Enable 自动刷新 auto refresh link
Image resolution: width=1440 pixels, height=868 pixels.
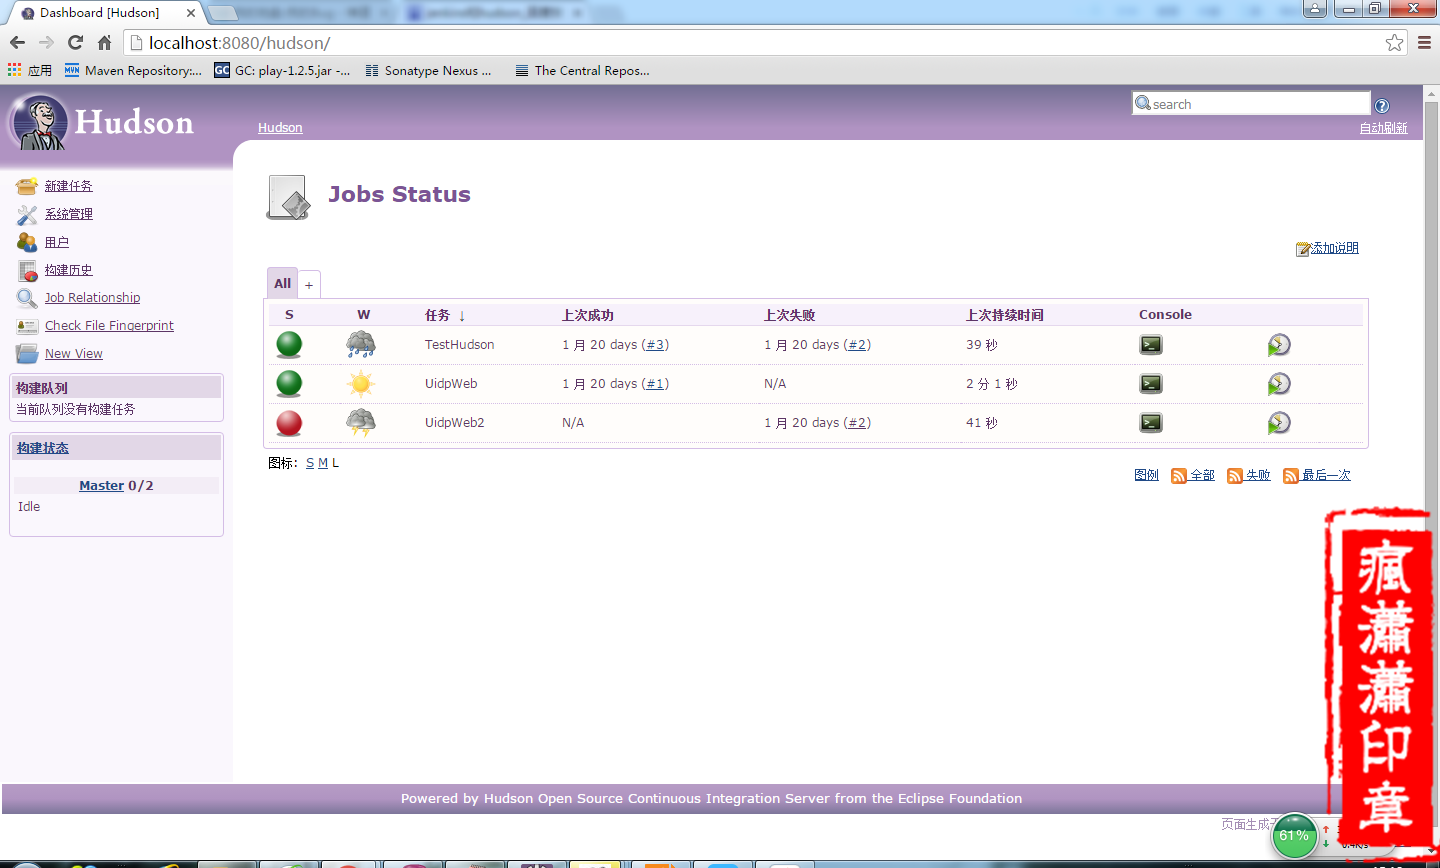(x=1384, y=128)
